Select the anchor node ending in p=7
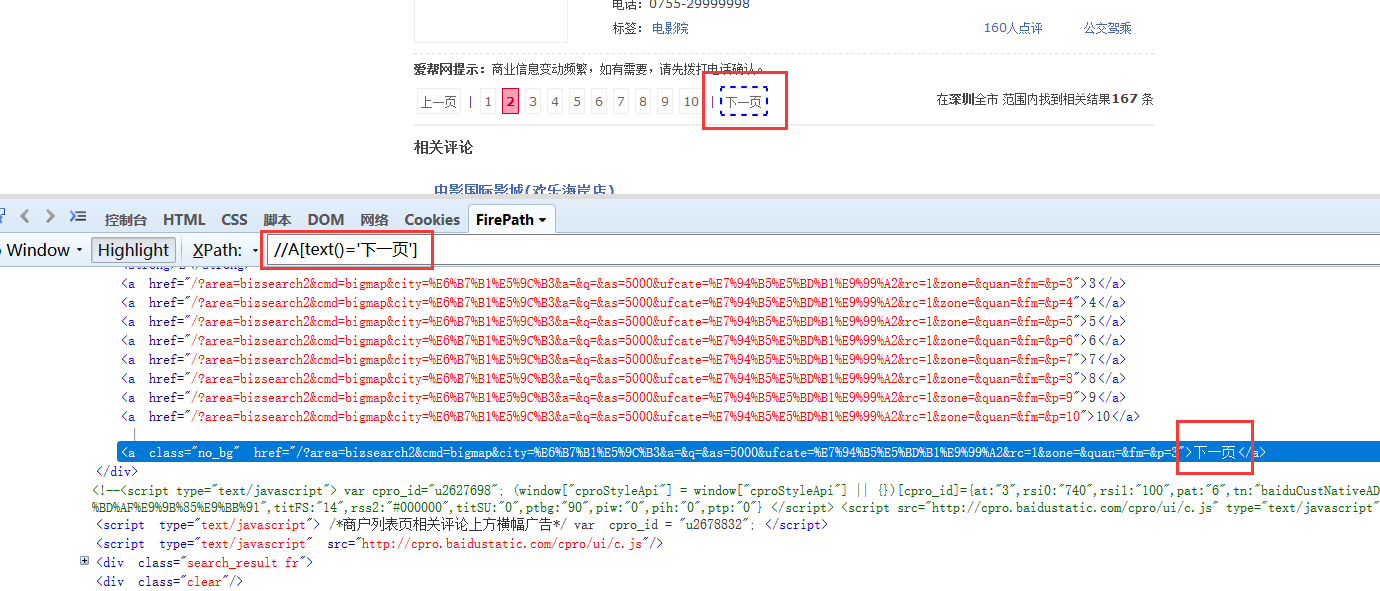This screenshot has height=591, width=1380. coord(625,359)
